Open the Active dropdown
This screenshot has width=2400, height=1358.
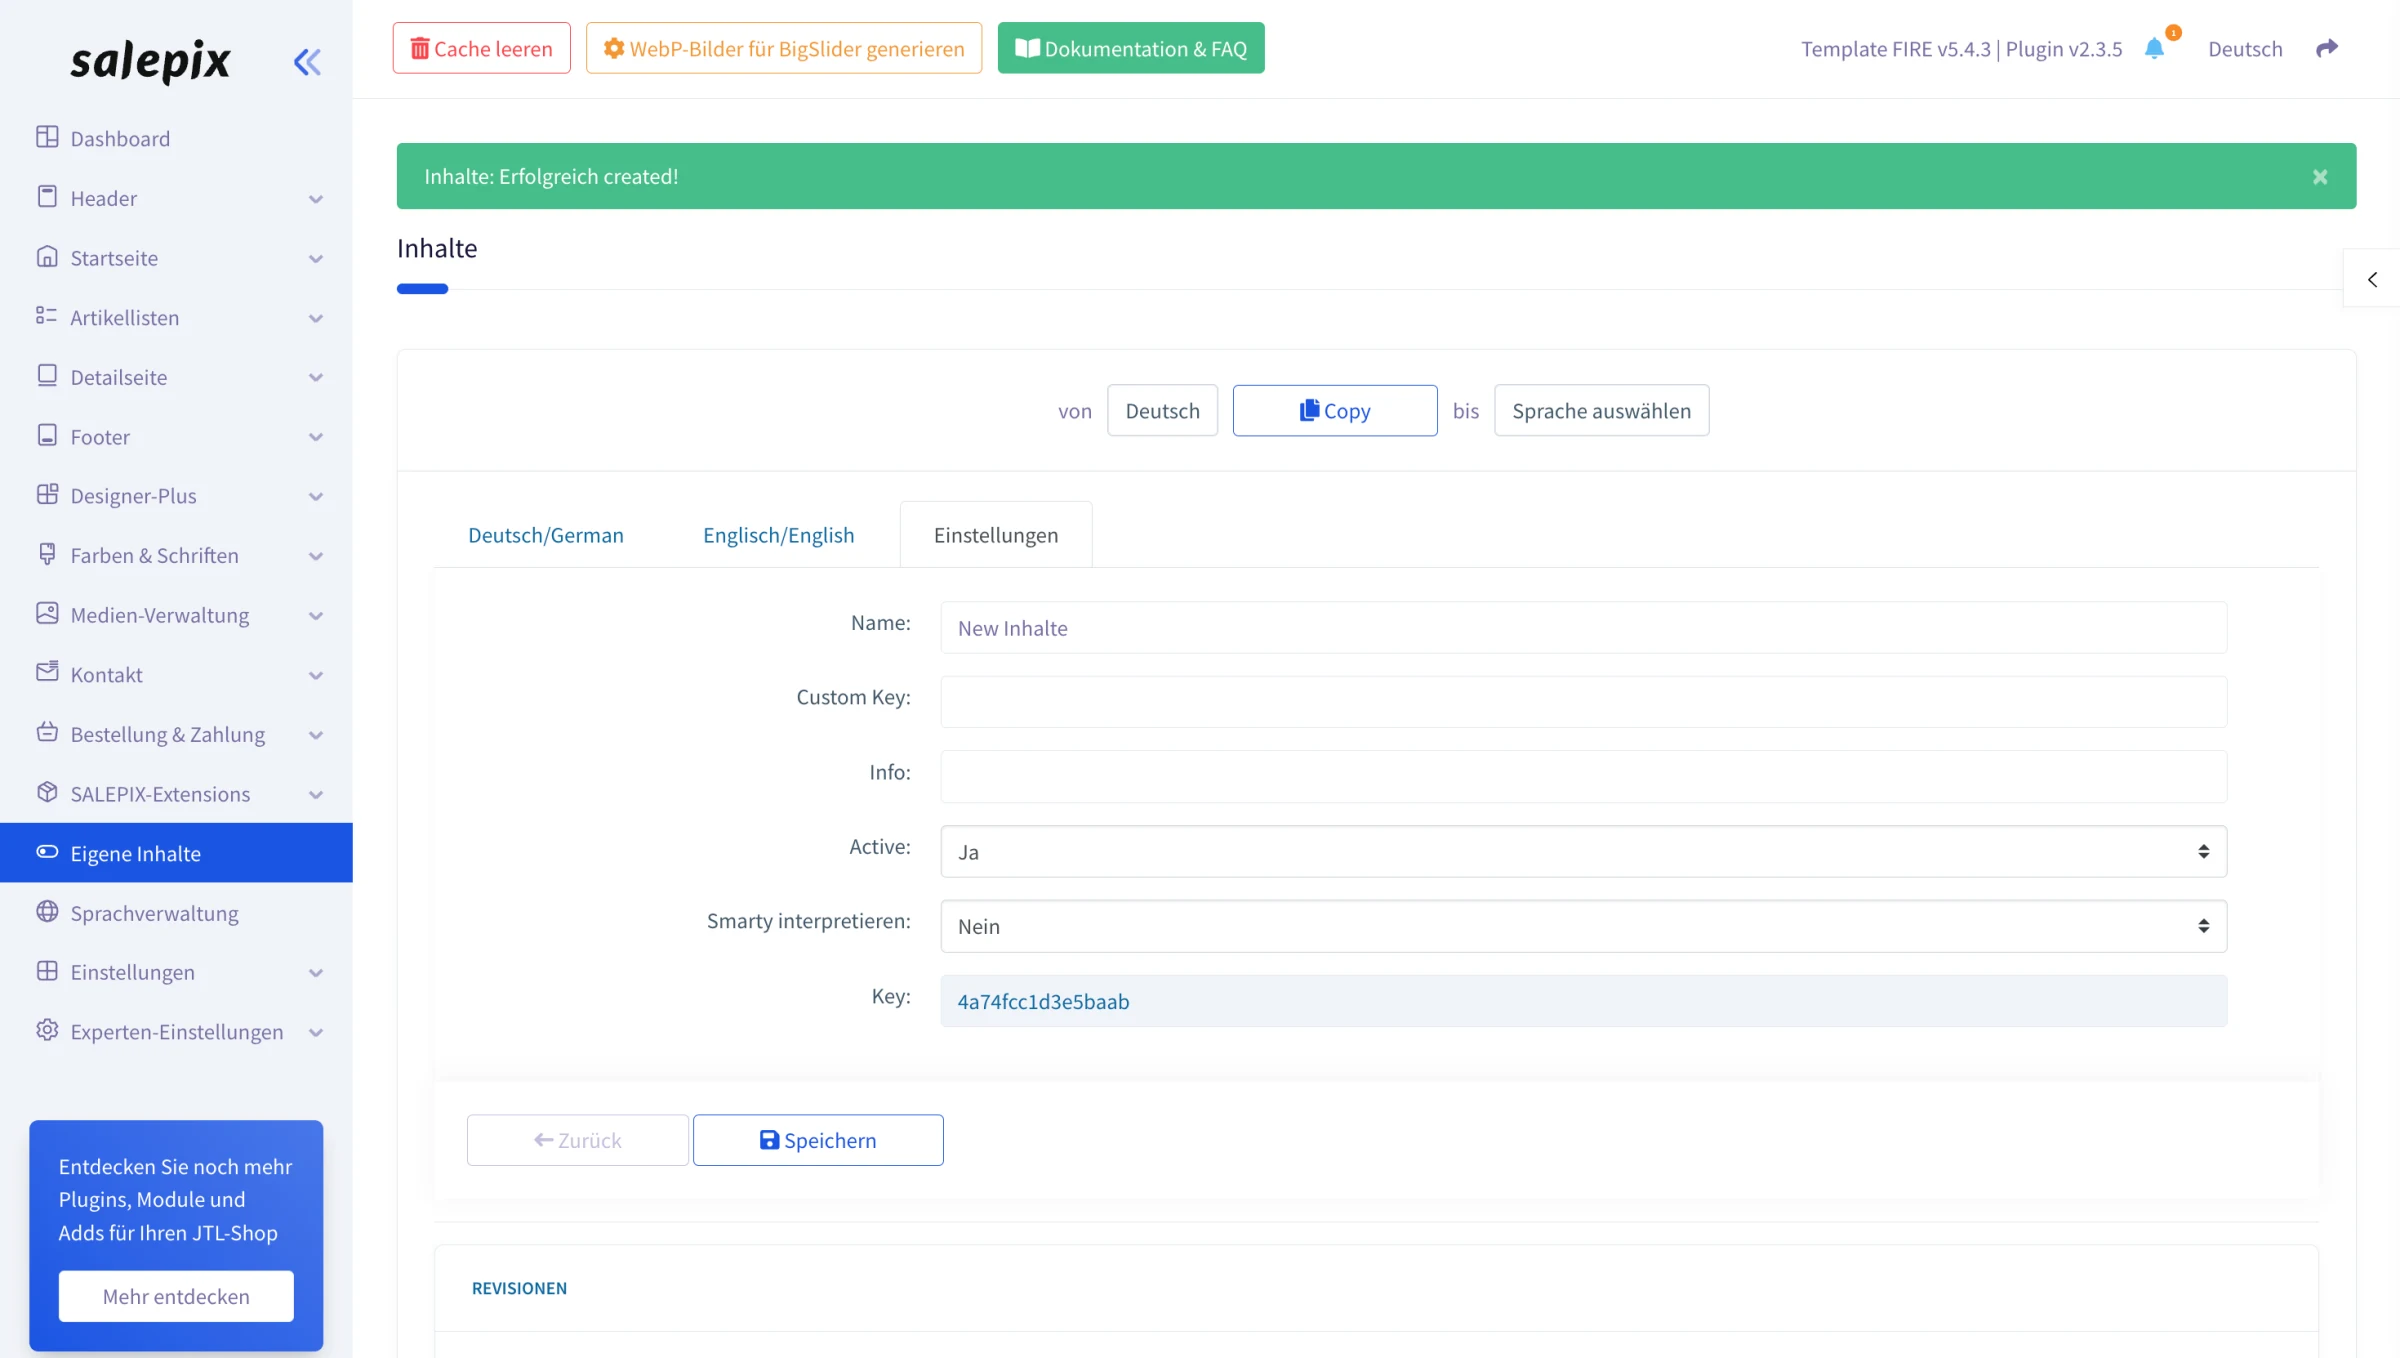[x=1584, y=852]
